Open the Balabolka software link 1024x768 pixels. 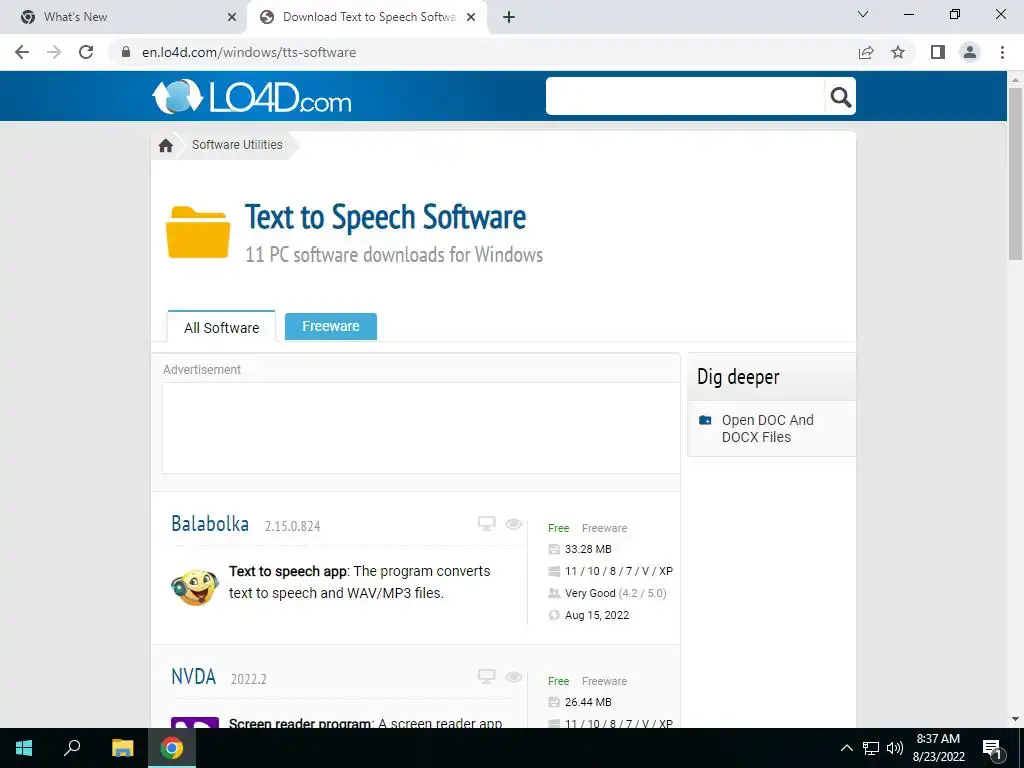(210, 524)
